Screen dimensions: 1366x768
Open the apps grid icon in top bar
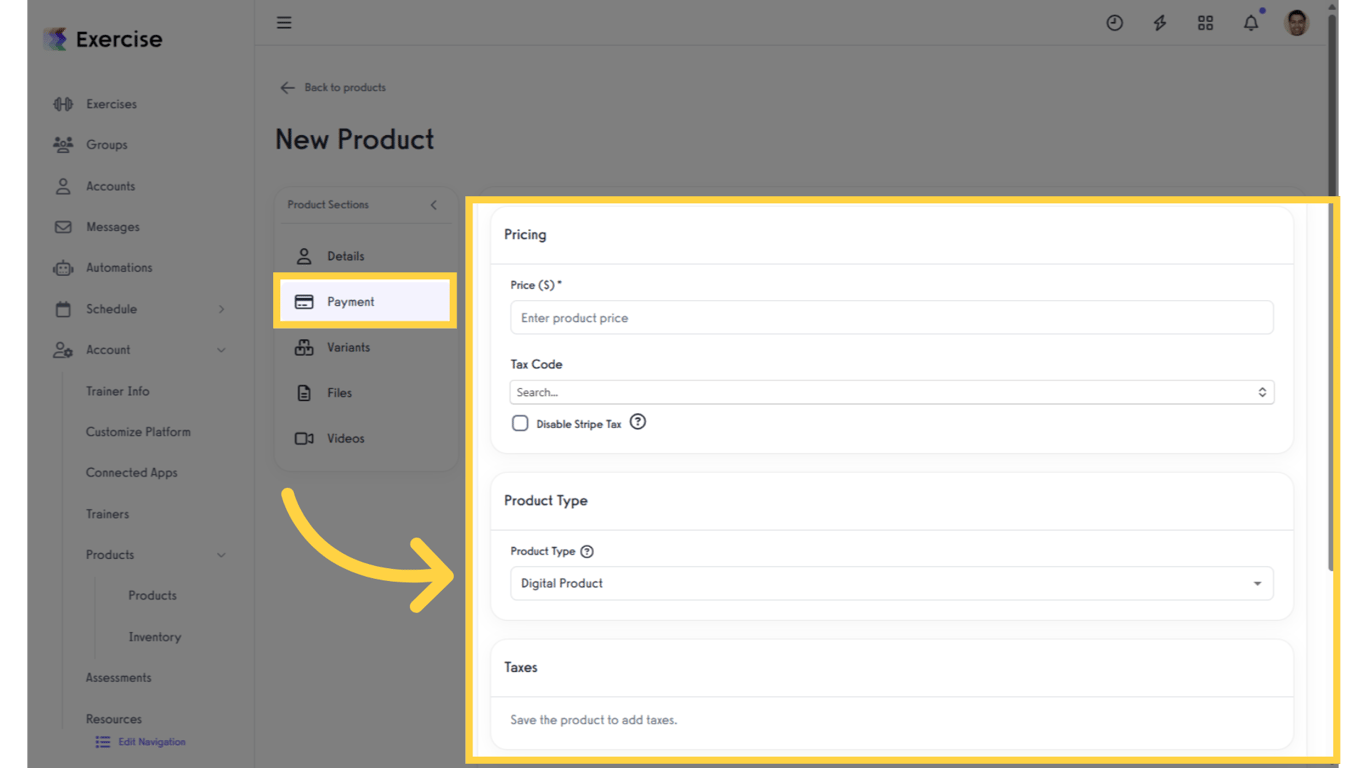(1205, 22)
